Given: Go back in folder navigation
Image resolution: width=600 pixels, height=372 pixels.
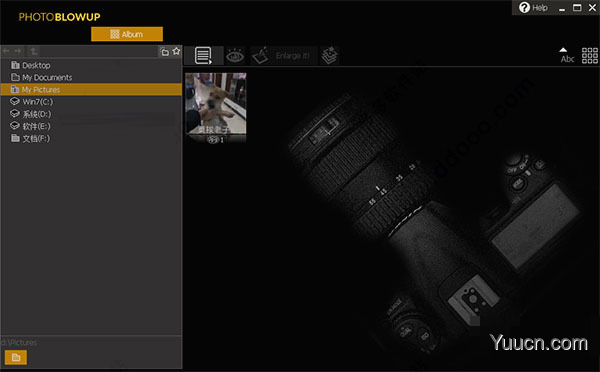Looking at the screenshot, I should (x=6, y=51).
